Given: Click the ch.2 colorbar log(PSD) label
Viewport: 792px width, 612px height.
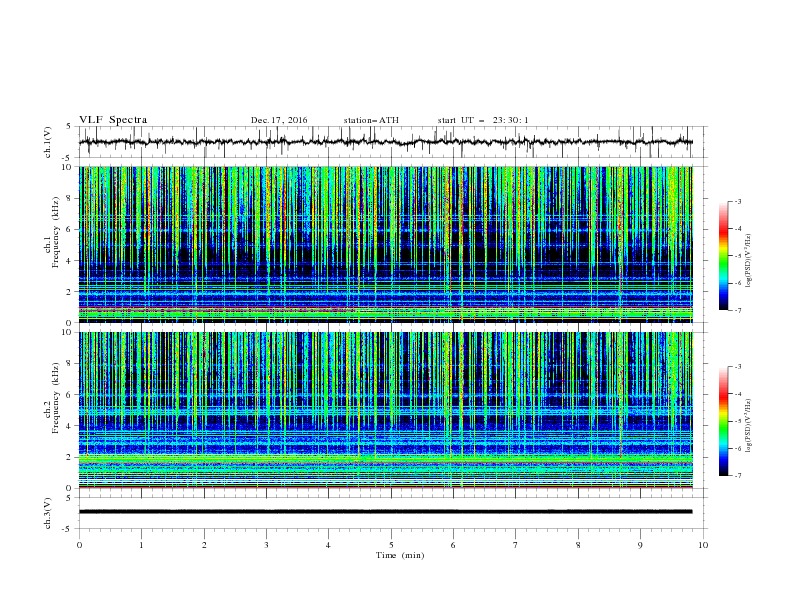Looking at the screenshot, I should click(748, 426).
